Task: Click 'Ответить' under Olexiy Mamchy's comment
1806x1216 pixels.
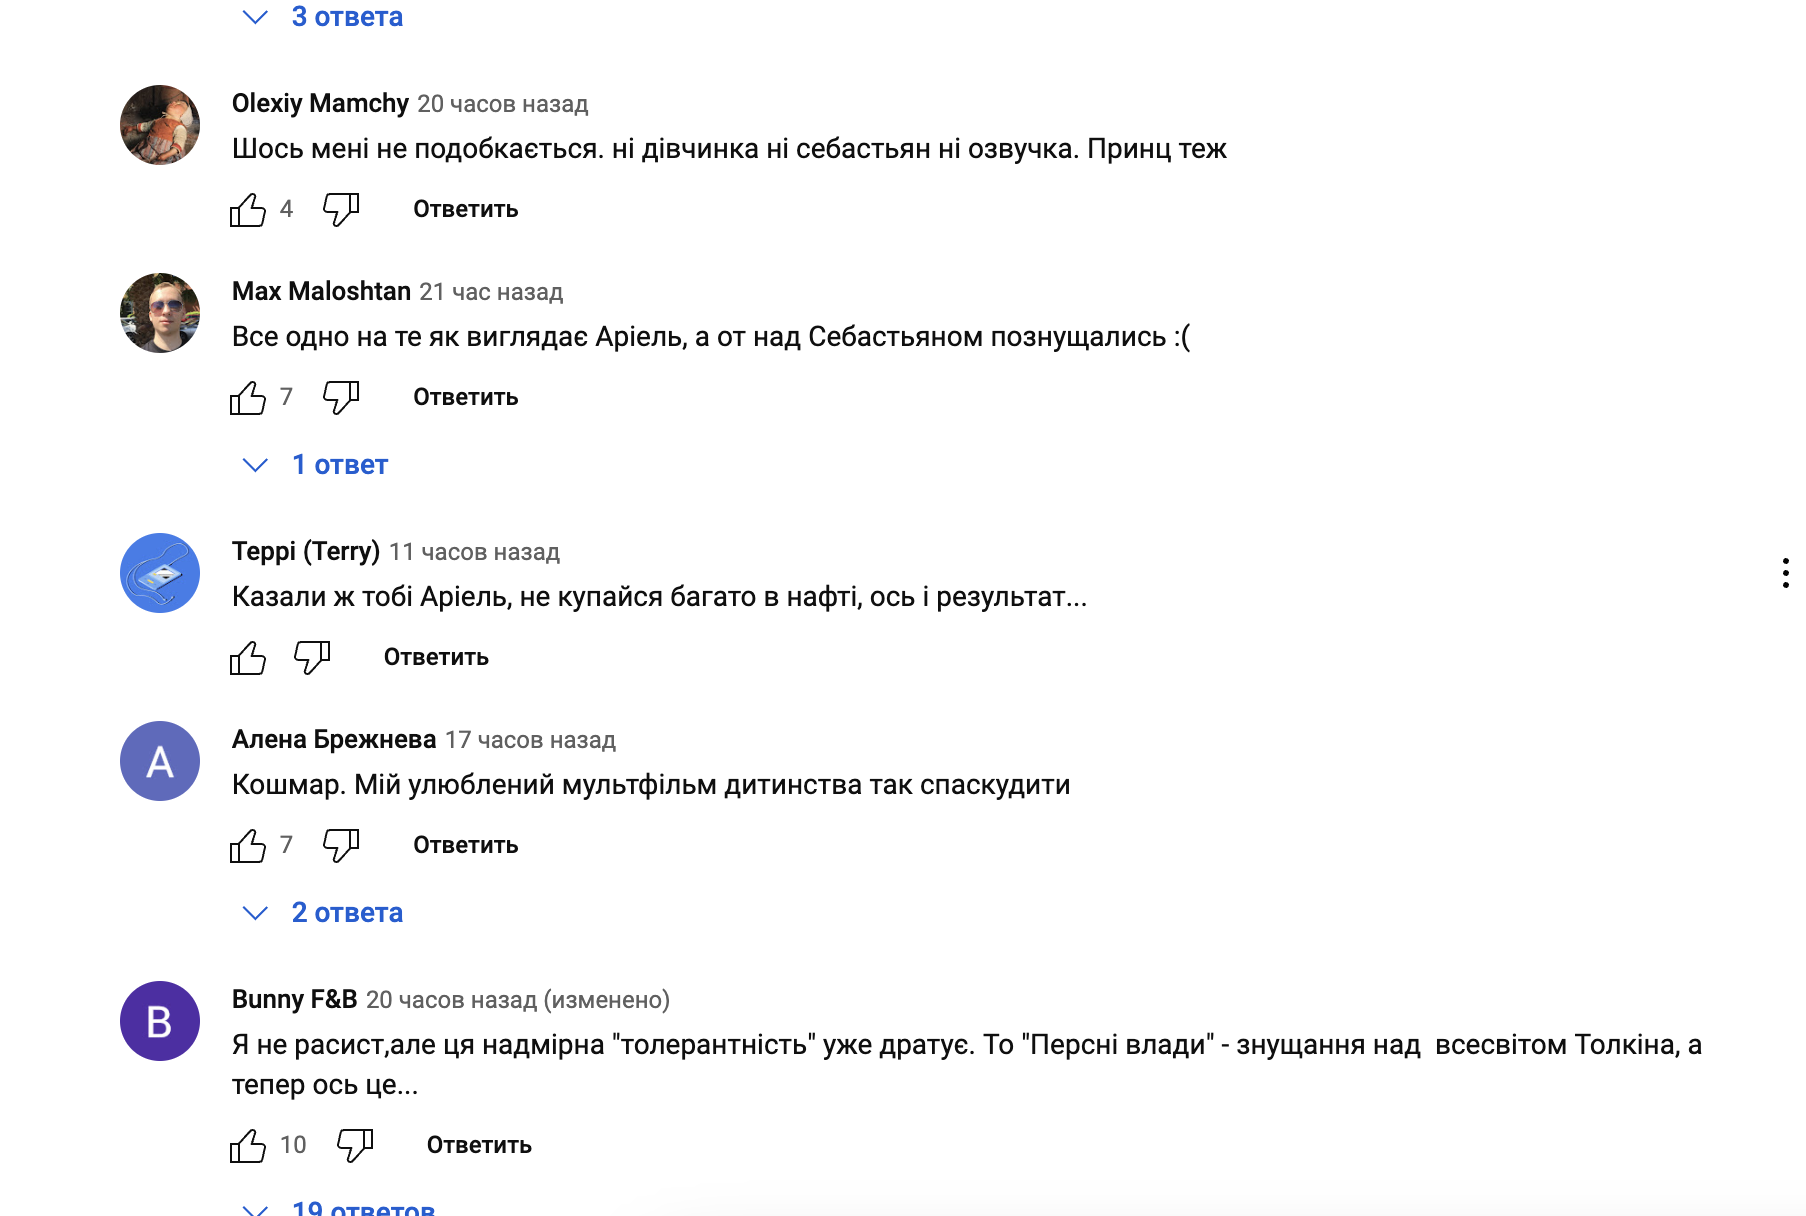Action: 466,209
